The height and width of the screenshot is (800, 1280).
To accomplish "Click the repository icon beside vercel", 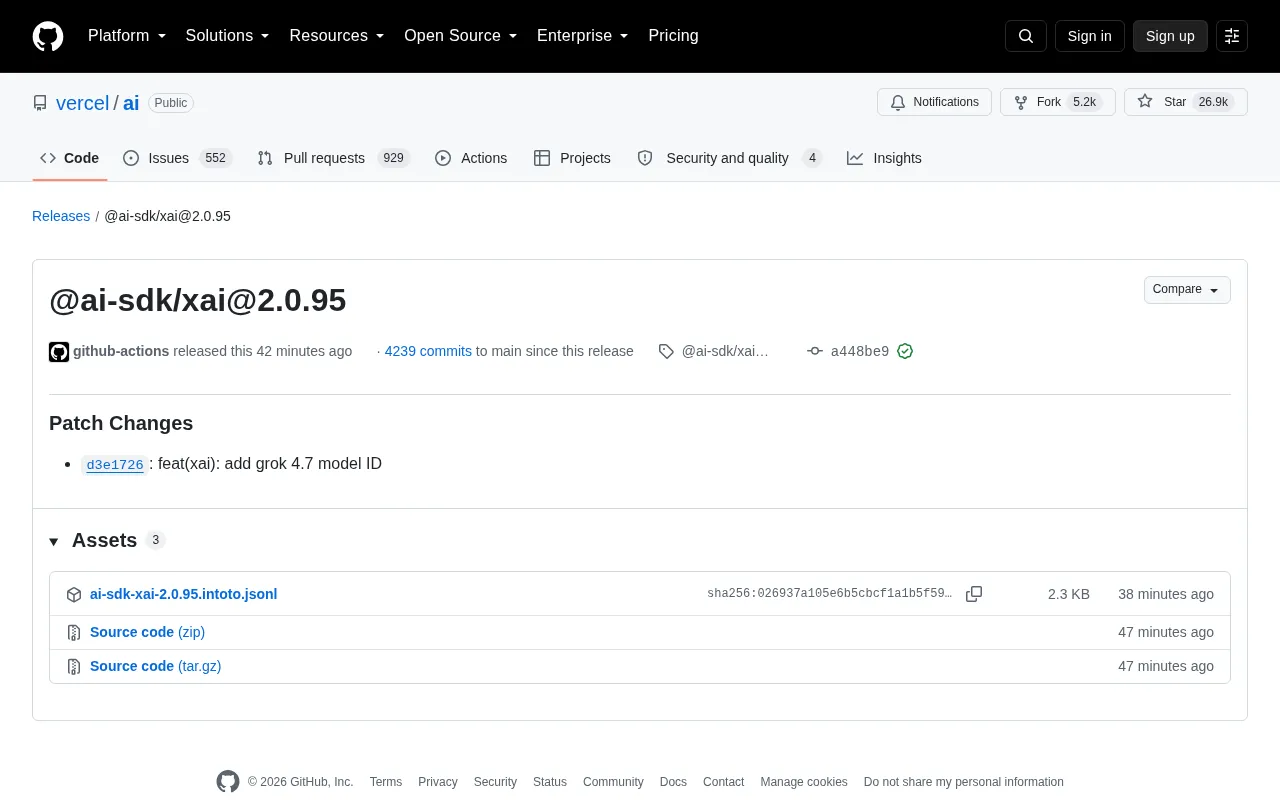I will tap(40, 103).
